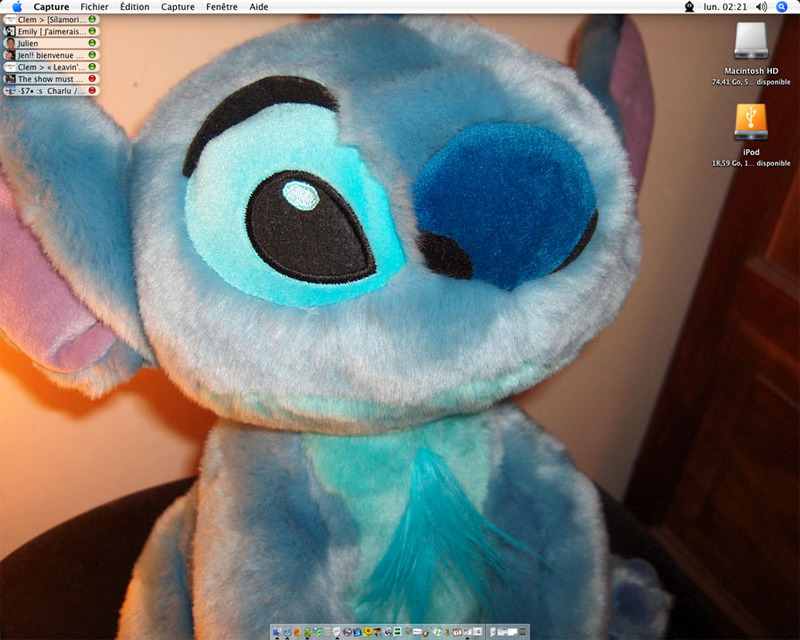Select contact "Emily [ J'aimerais…"
This screenshot has width=800, height=640.
51,31
